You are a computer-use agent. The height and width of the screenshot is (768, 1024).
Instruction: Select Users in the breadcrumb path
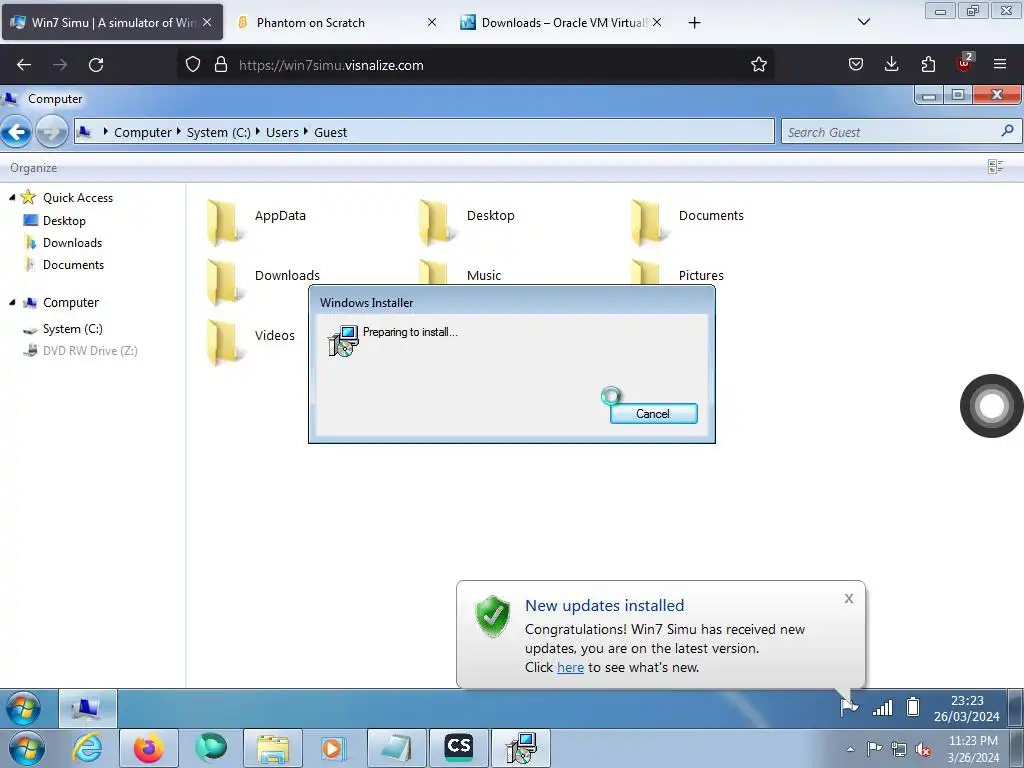point(282,133)
